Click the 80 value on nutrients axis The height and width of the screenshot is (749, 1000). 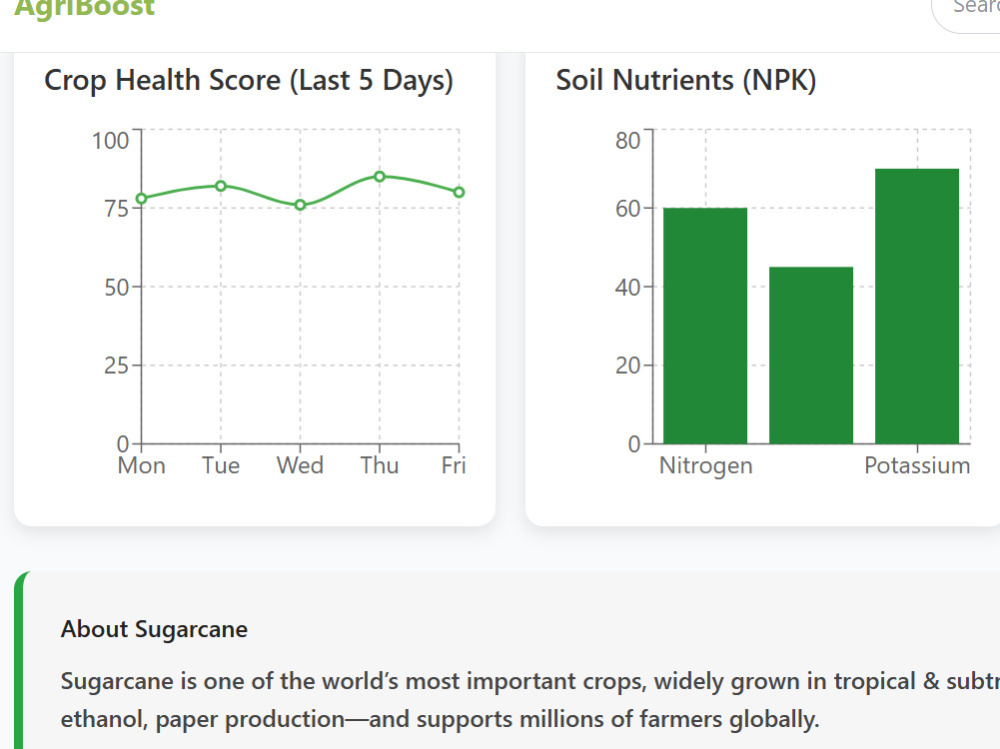coord(628,141)
